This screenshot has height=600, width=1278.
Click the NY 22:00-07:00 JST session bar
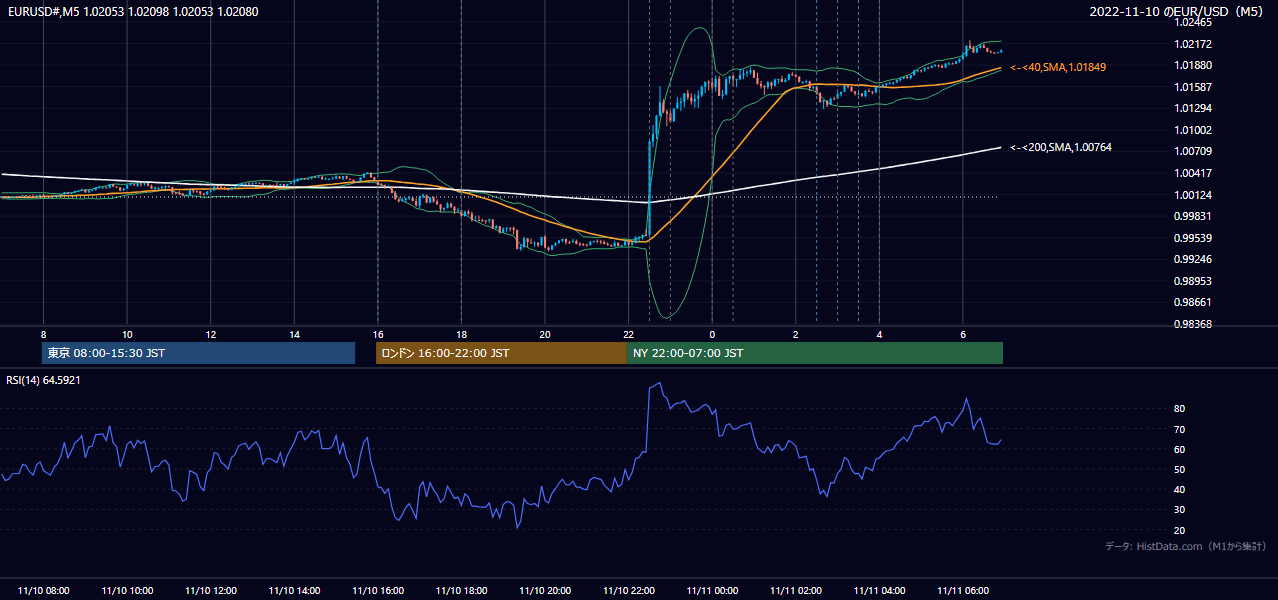click(815, 353)
